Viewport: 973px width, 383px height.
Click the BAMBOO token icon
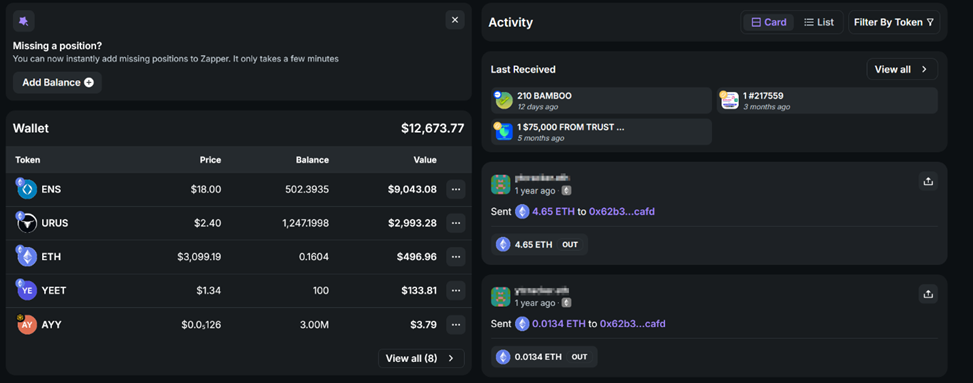504,100
